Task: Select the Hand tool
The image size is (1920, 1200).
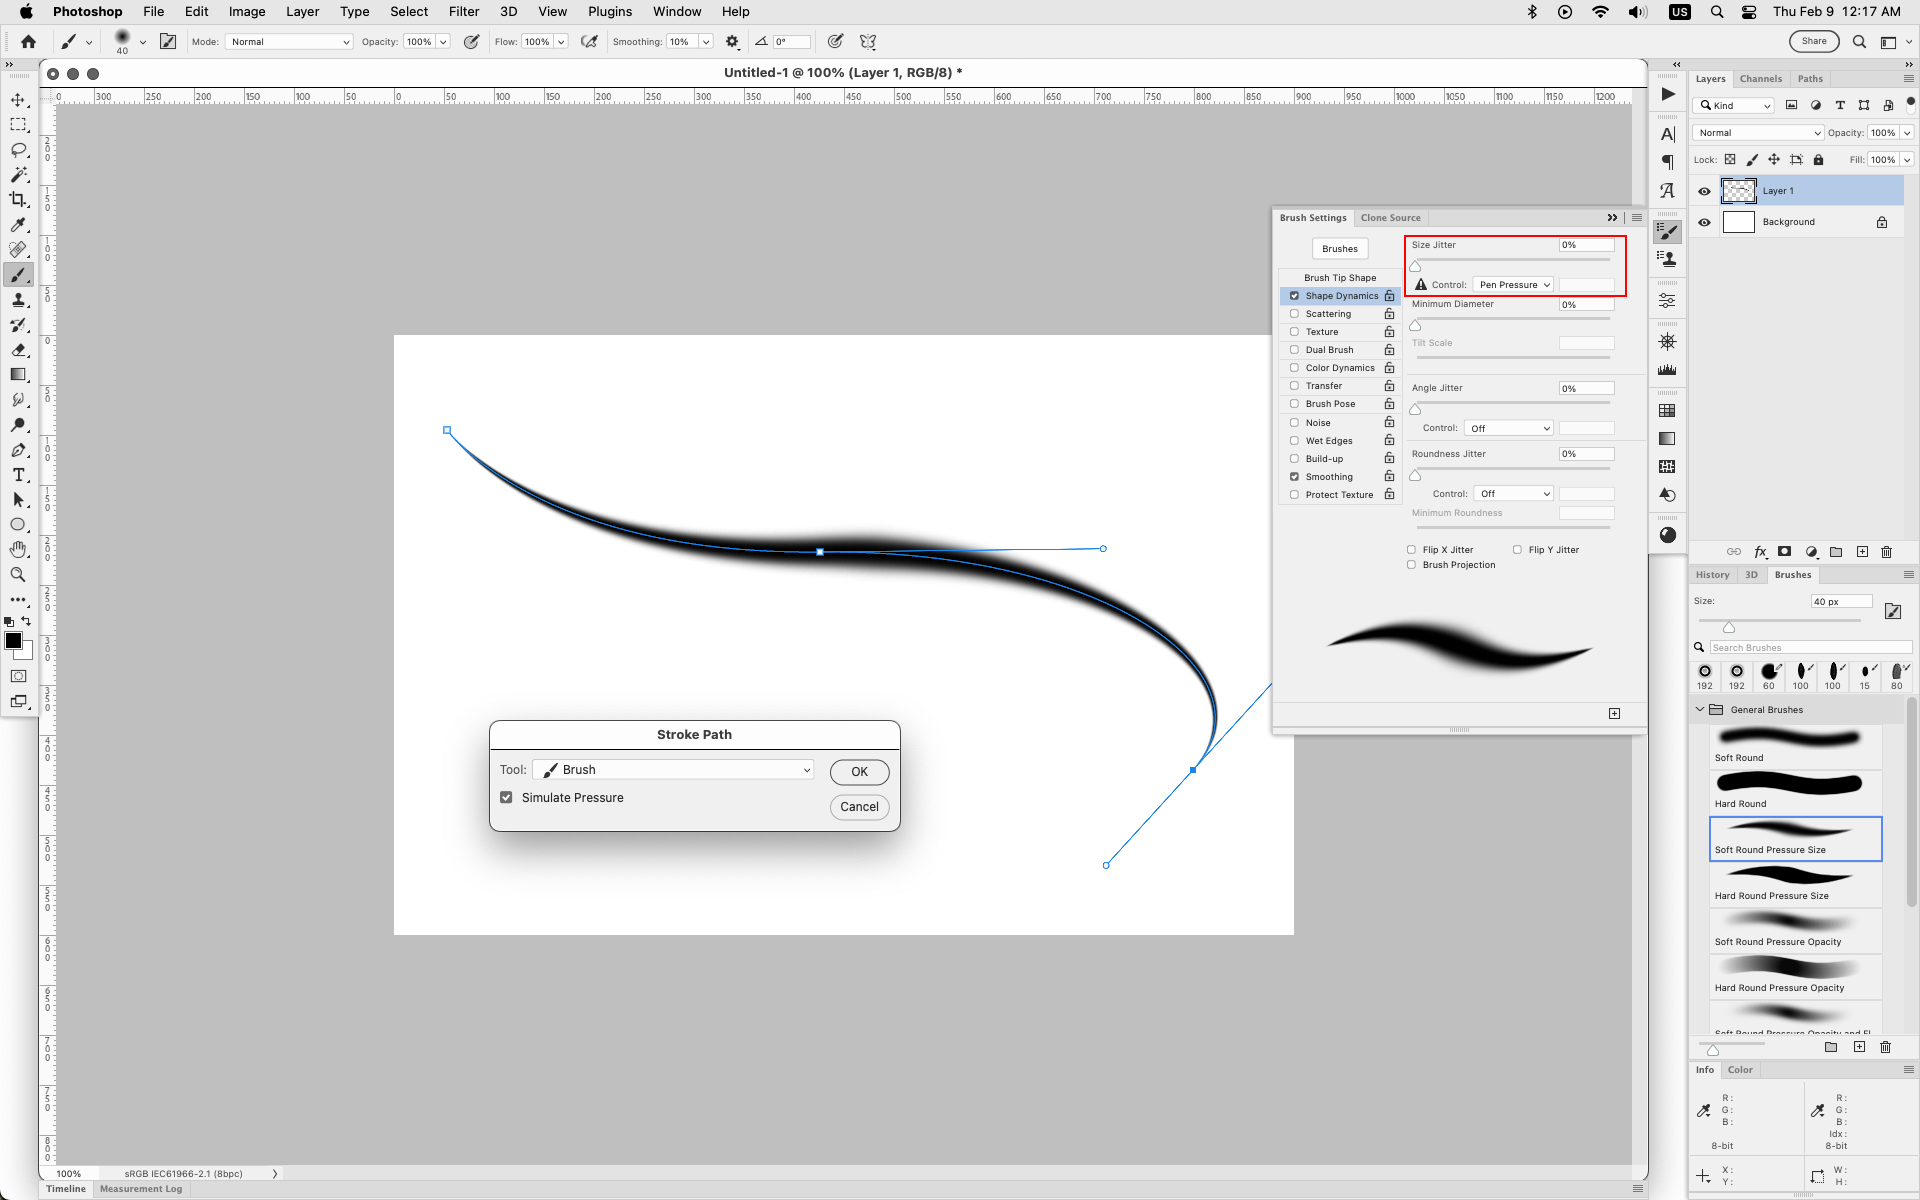Action: pos(18,550)
